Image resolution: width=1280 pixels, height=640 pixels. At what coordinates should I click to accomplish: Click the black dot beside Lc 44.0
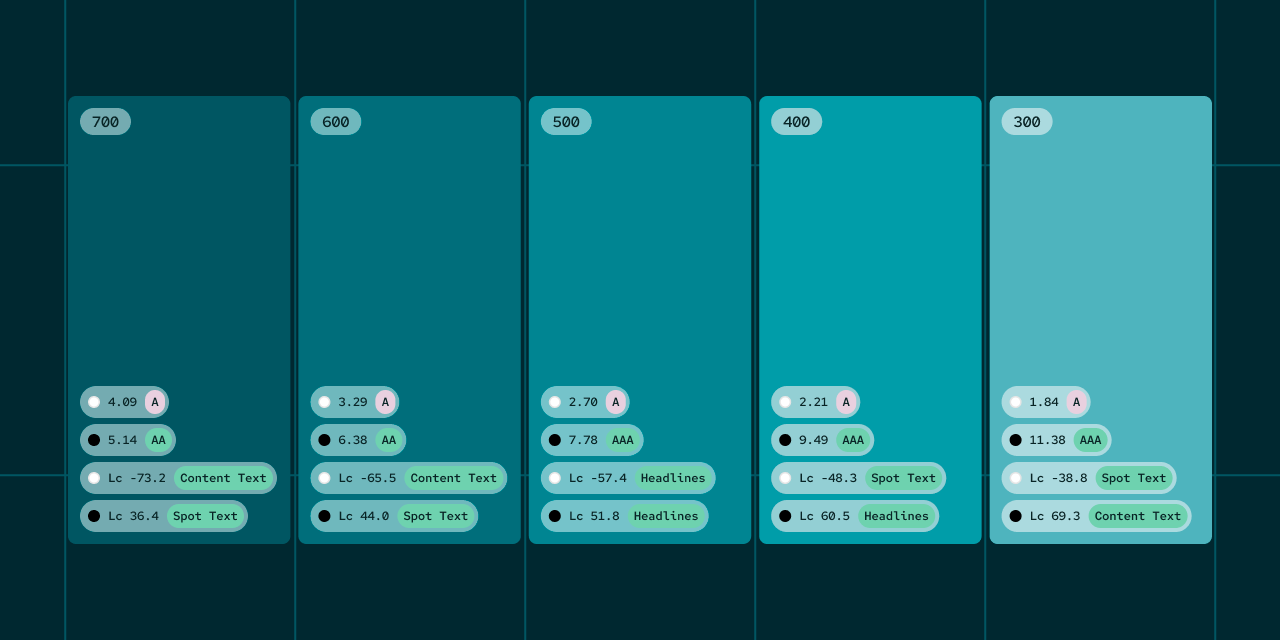324,516
